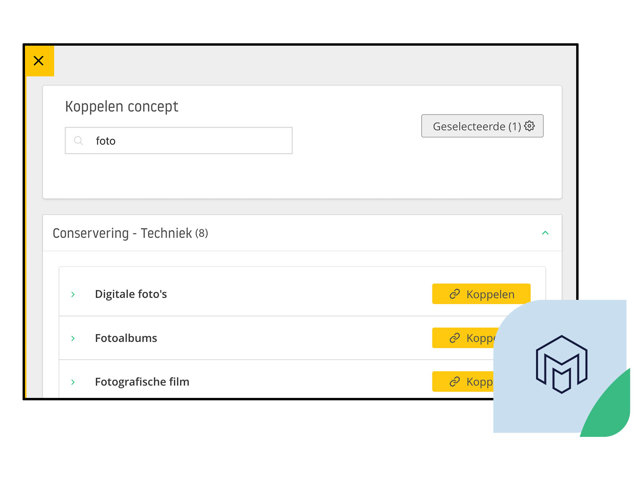Click the chain link icon for Digitale foto's
Viewport: 636px width, 477px height.
pyautogui.click(x=454, y=294)
